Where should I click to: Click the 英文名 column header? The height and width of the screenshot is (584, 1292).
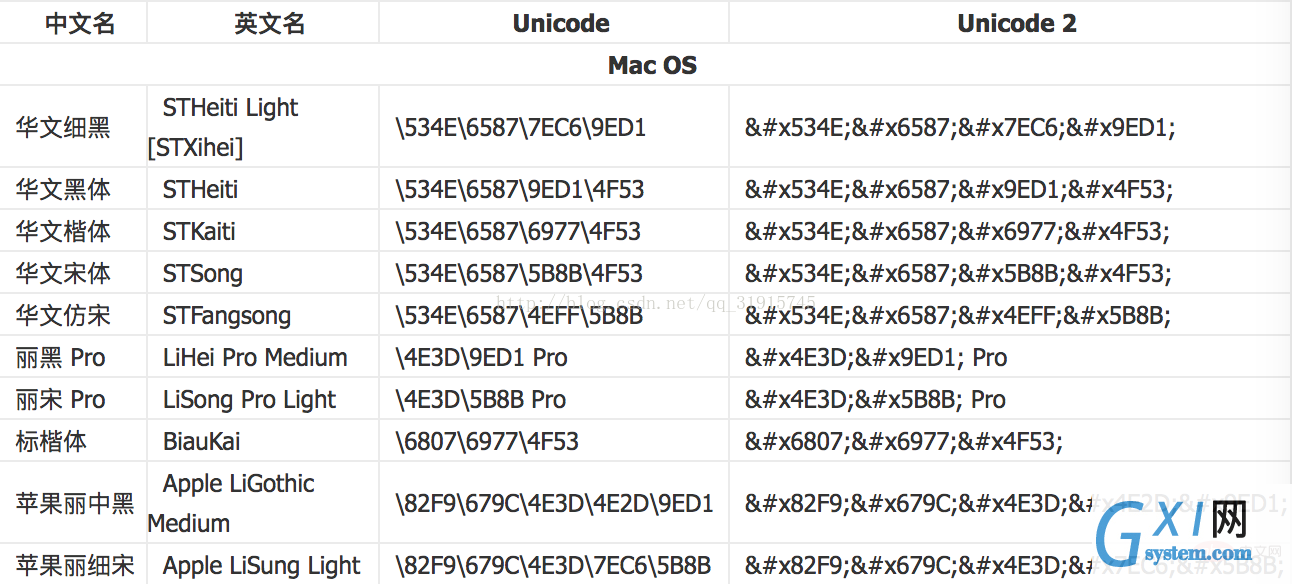(263, 24)
